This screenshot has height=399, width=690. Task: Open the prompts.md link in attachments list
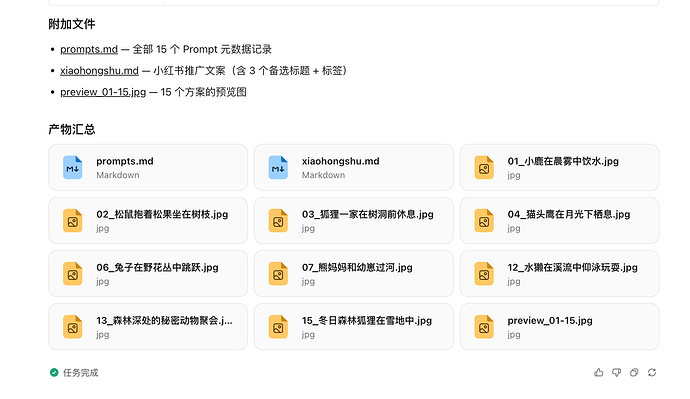(89, 49)
